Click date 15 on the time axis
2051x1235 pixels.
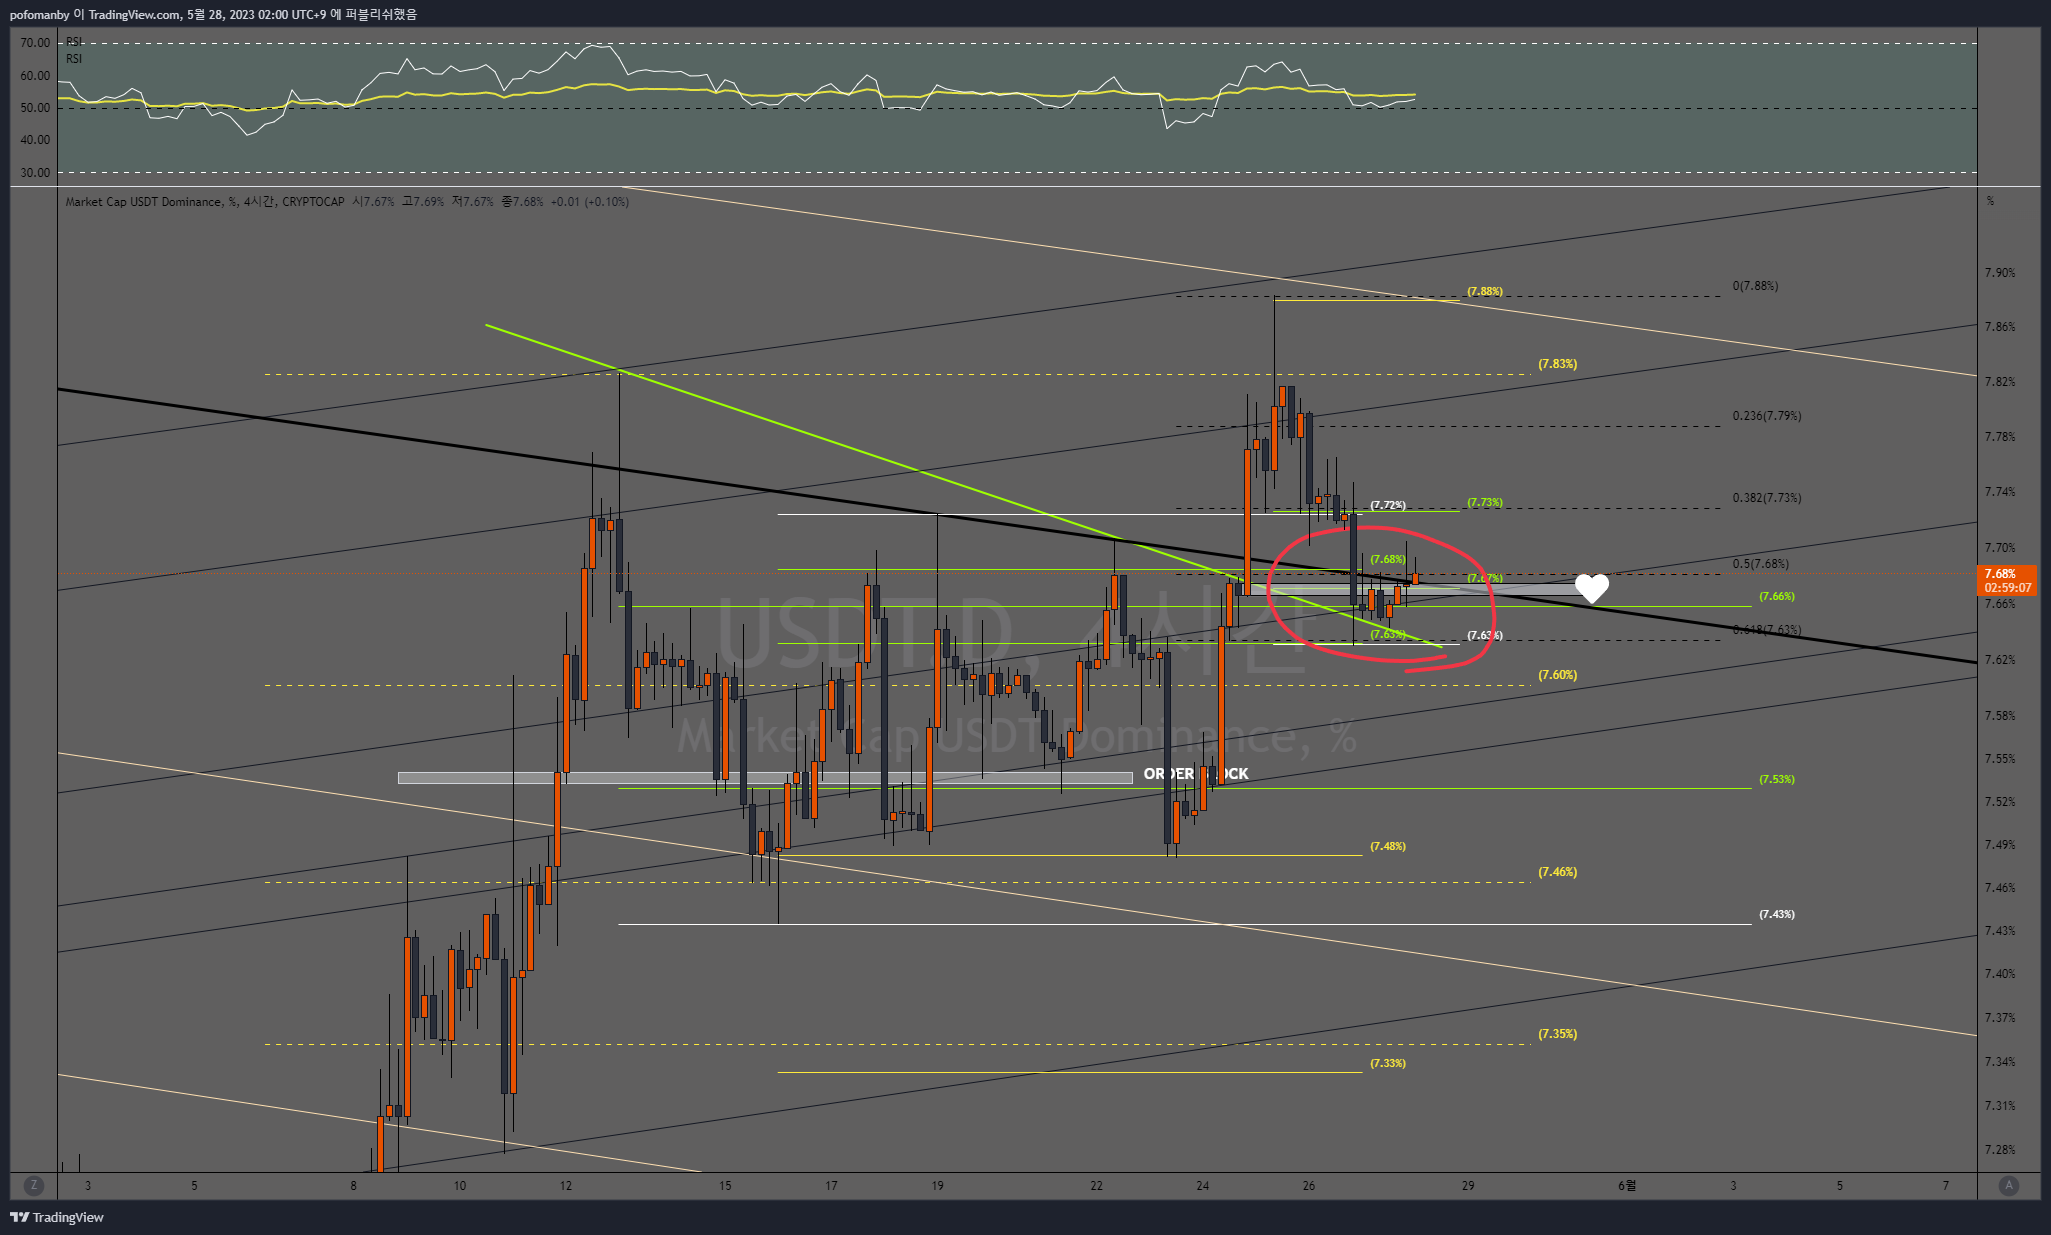pos(725,1186)
